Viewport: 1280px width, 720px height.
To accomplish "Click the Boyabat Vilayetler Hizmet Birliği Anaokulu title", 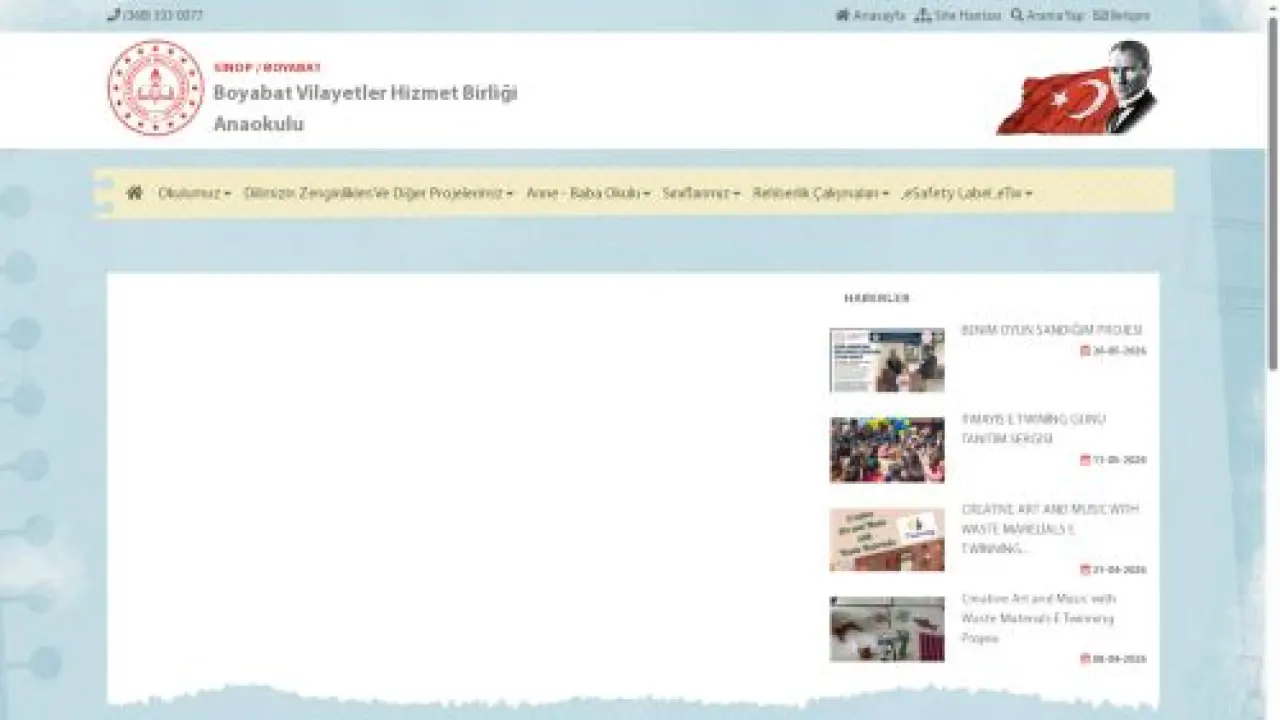I will (365, 108).
